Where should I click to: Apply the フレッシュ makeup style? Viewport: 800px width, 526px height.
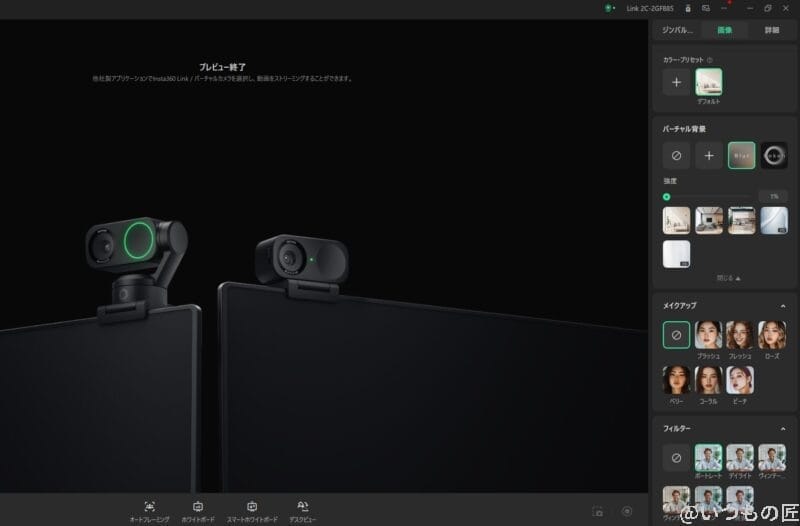(740, 335)
